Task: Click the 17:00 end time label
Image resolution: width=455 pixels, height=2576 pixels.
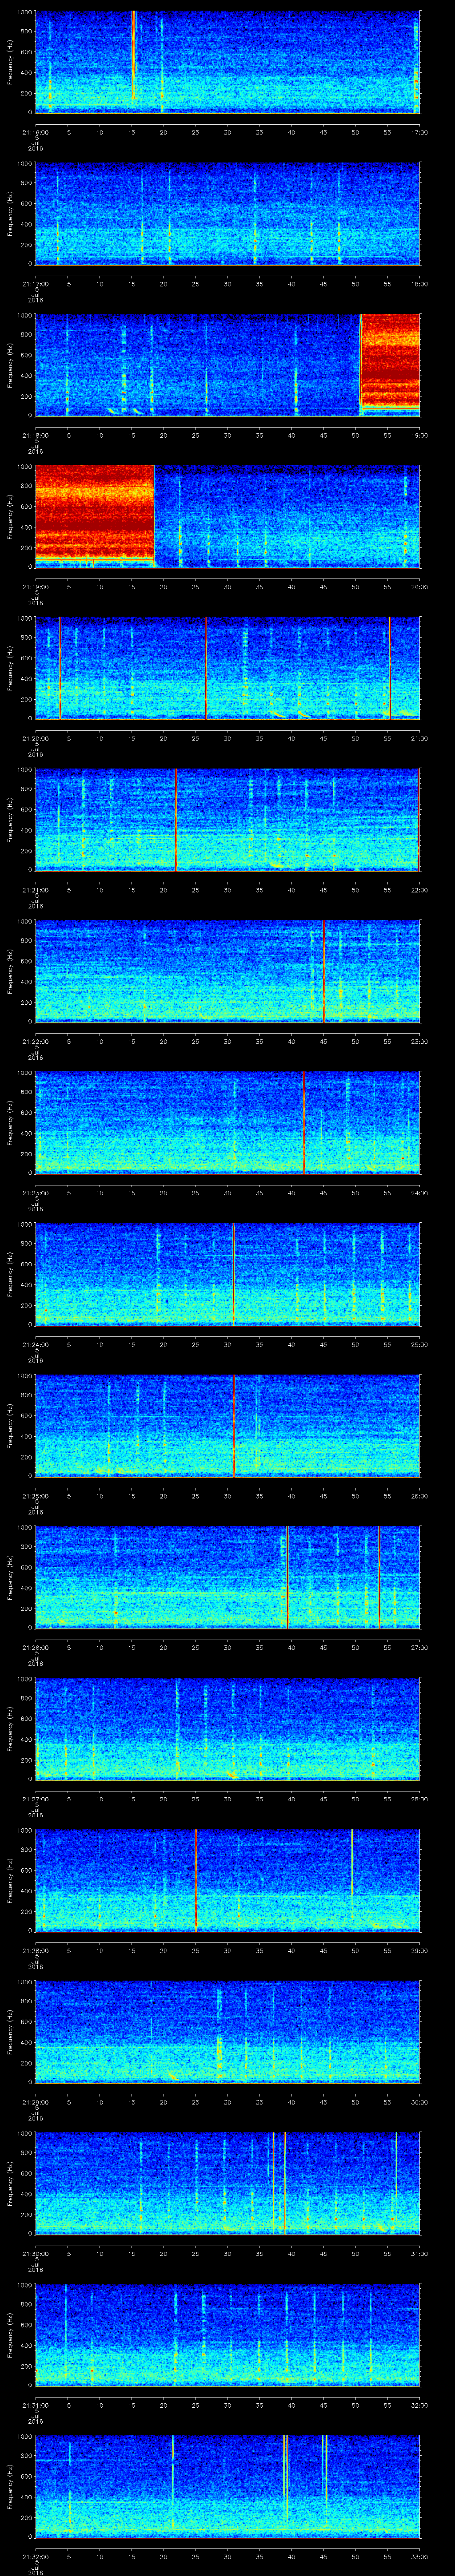Action: click(419, 132)
